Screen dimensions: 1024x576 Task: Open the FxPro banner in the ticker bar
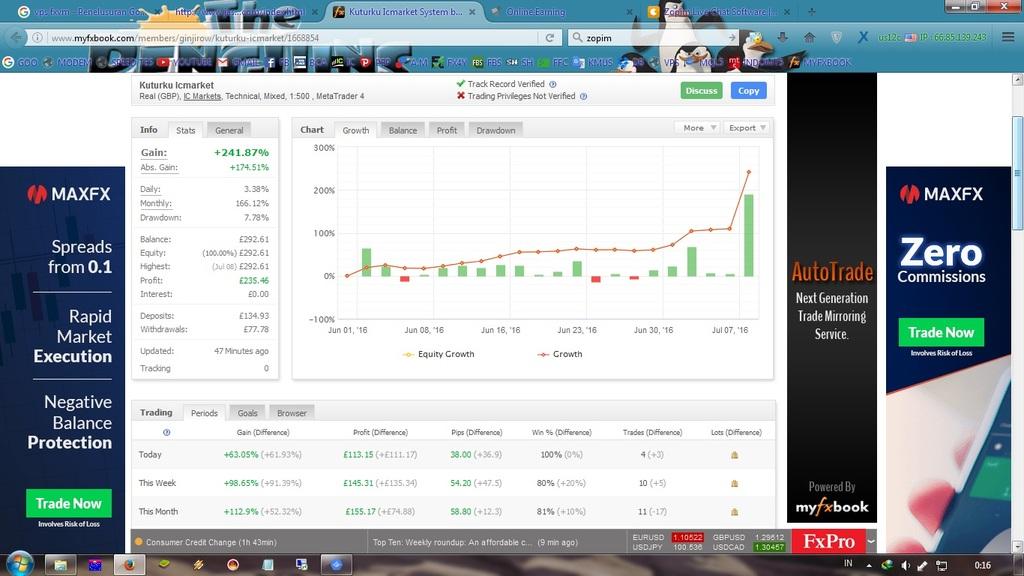[829, 541]
